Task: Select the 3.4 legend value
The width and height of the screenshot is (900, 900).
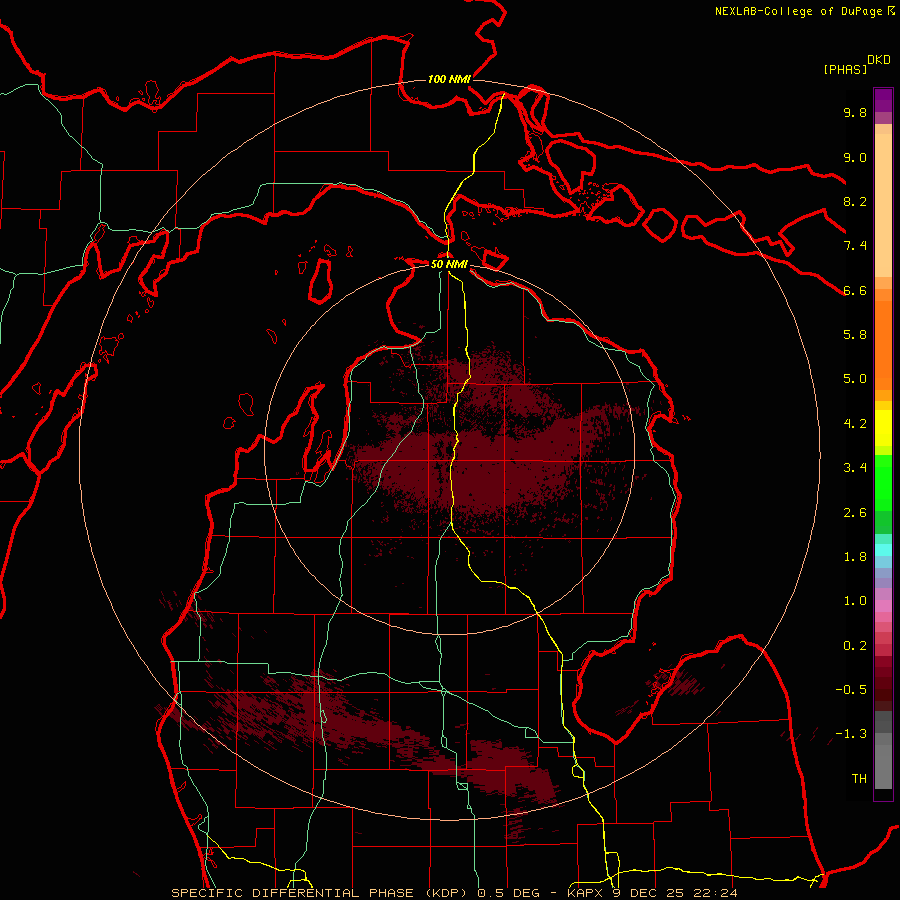Action: 855,468
